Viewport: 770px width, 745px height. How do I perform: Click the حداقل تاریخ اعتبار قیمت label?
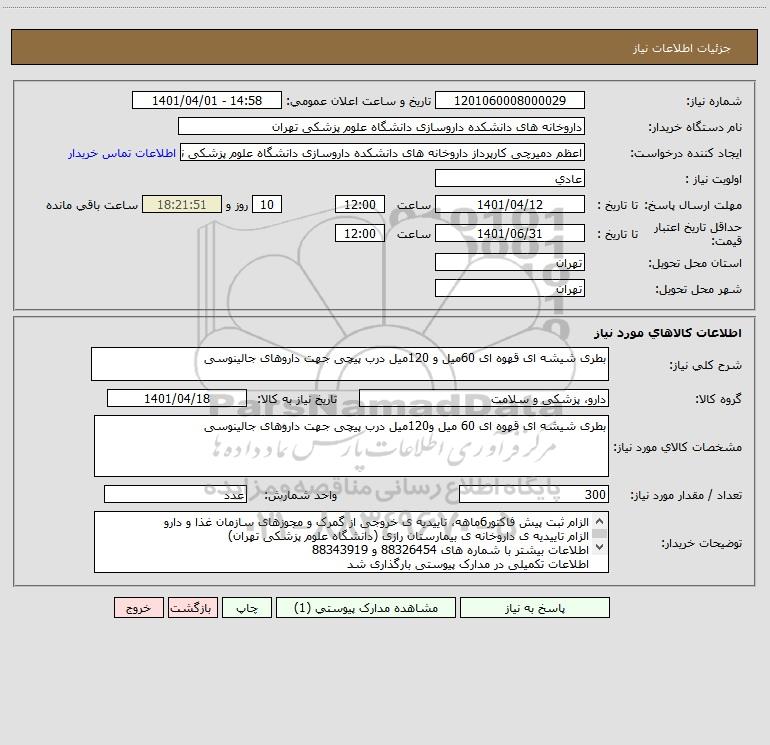pyautogui.click(x=697, y=234)
